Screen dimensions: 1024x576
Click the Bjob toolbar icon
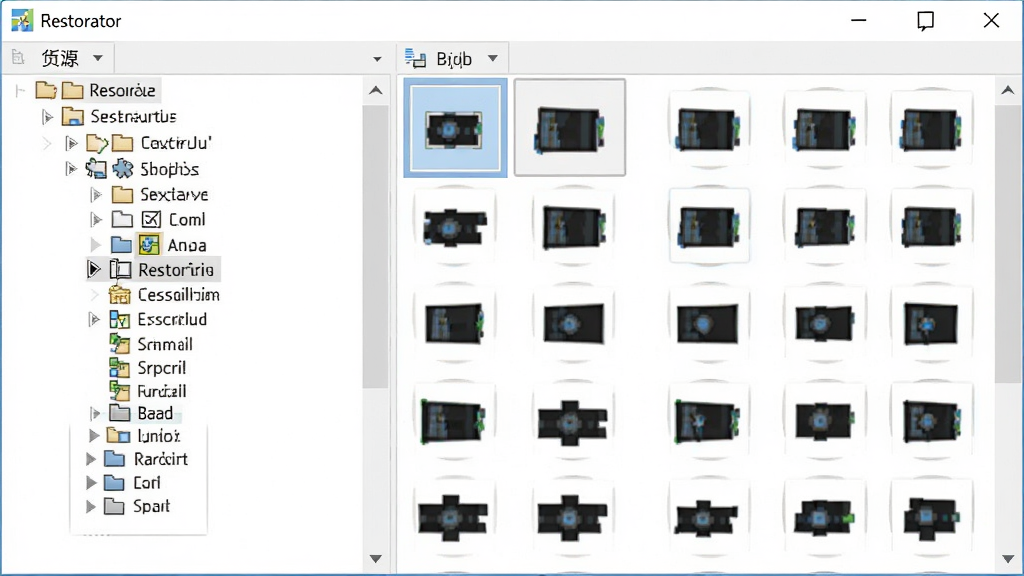click(415, 58)
